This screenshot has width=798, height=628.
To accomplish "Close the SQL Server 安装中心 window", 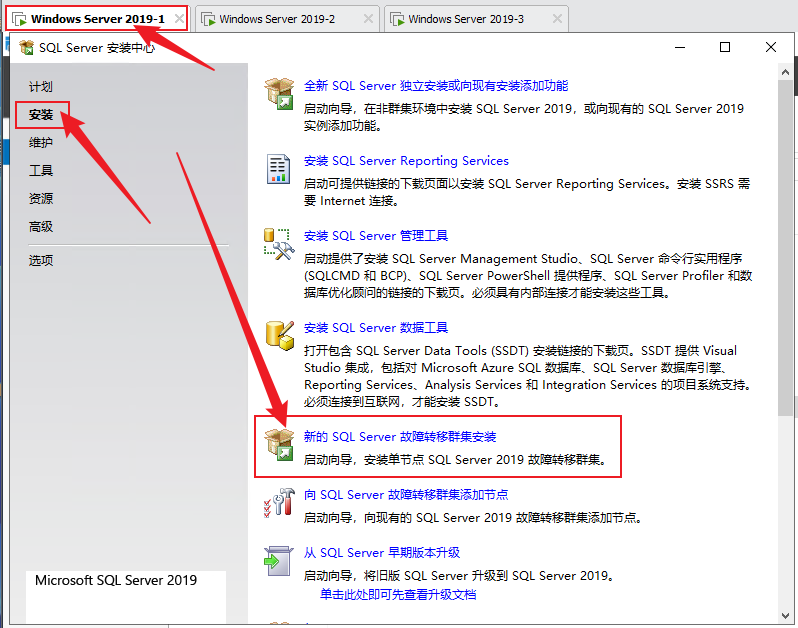I will tap(771, 47).
